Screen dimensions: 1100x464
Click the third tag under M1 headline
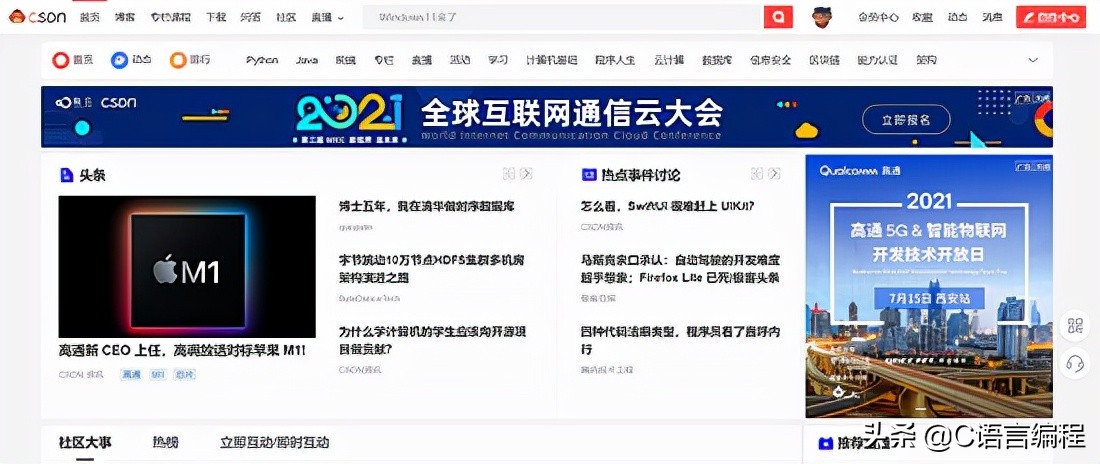[185, 375]
